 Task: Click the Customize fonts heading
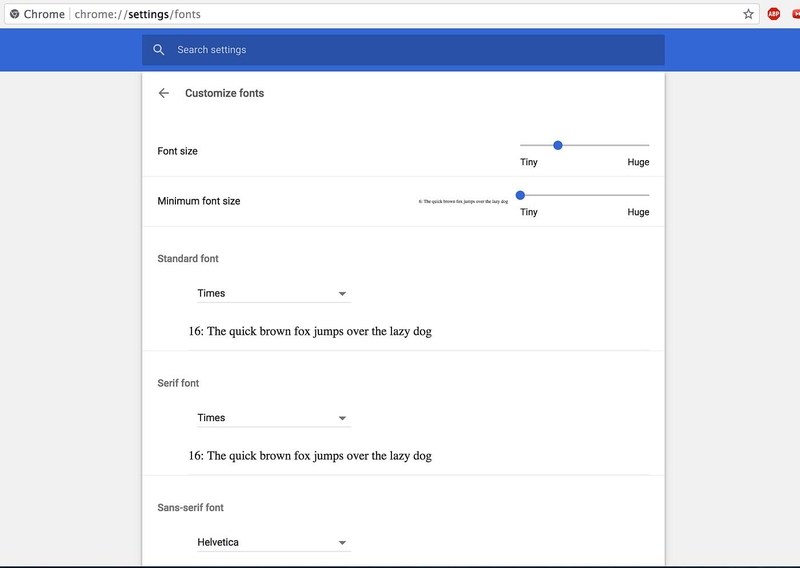pyautogui.click(x=224, y=93)
